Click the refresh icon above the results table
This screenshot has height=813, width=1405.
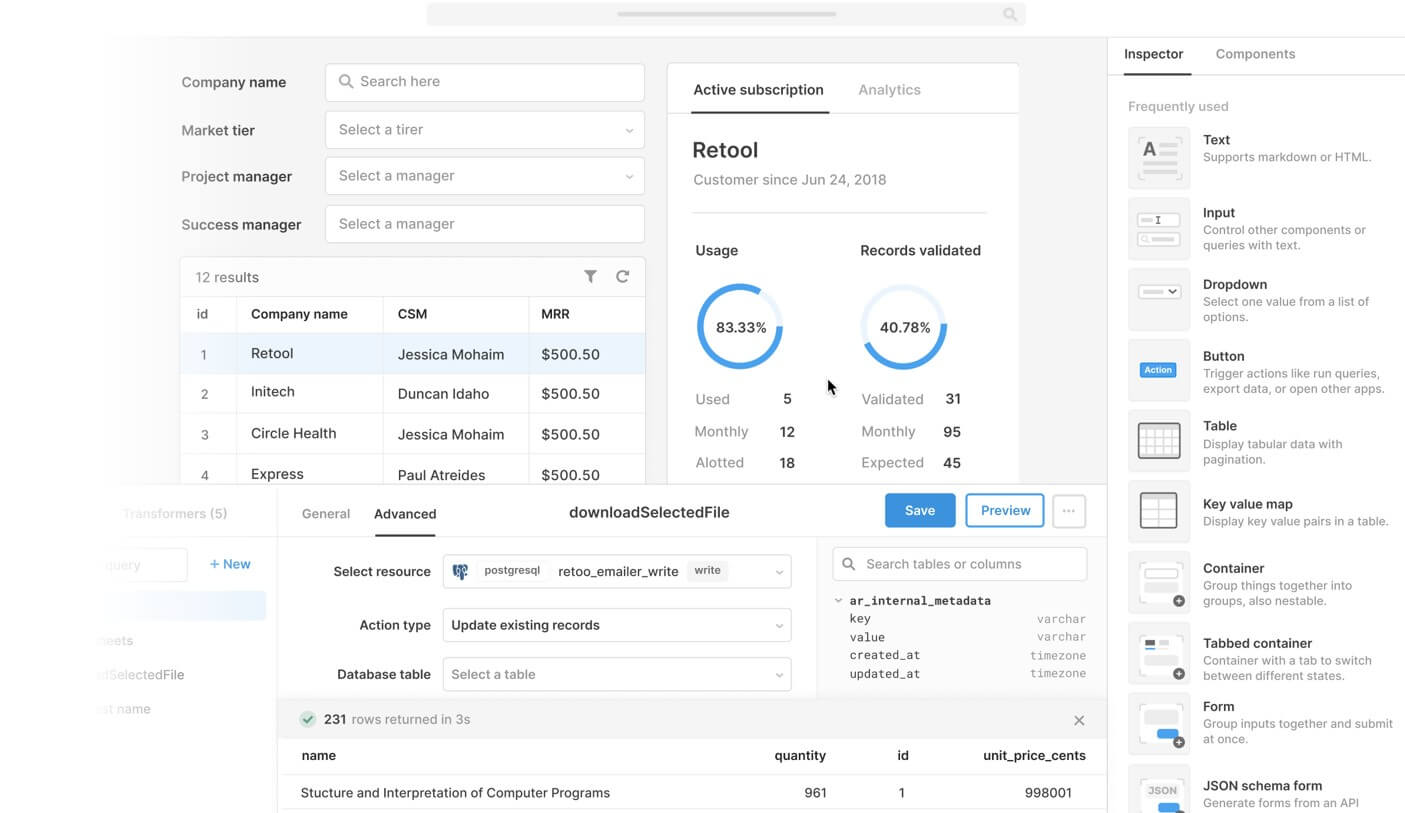click(x=623, y=276)
